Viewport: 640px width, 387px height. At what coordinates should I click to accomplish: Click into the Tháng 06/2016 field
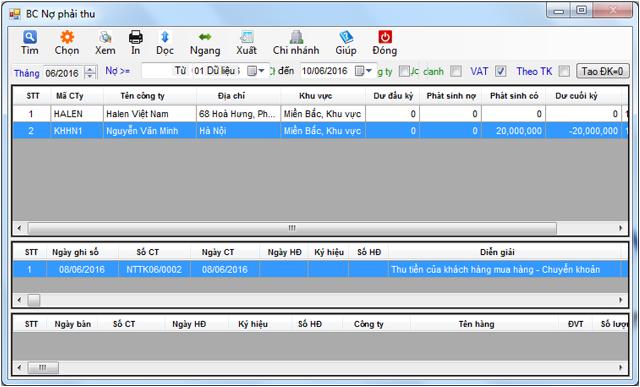63,73
